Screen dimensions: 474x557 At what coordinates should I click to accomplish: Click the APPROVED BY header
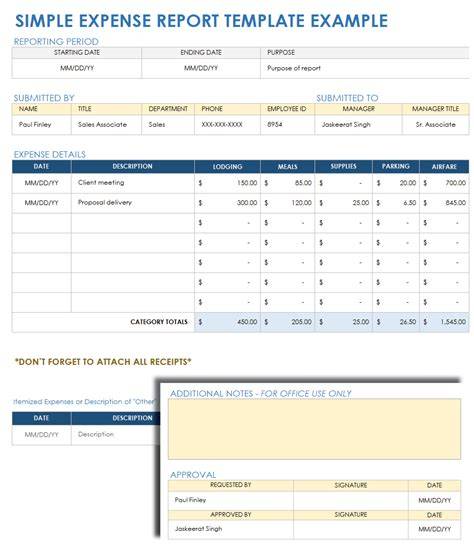(231, 515)
